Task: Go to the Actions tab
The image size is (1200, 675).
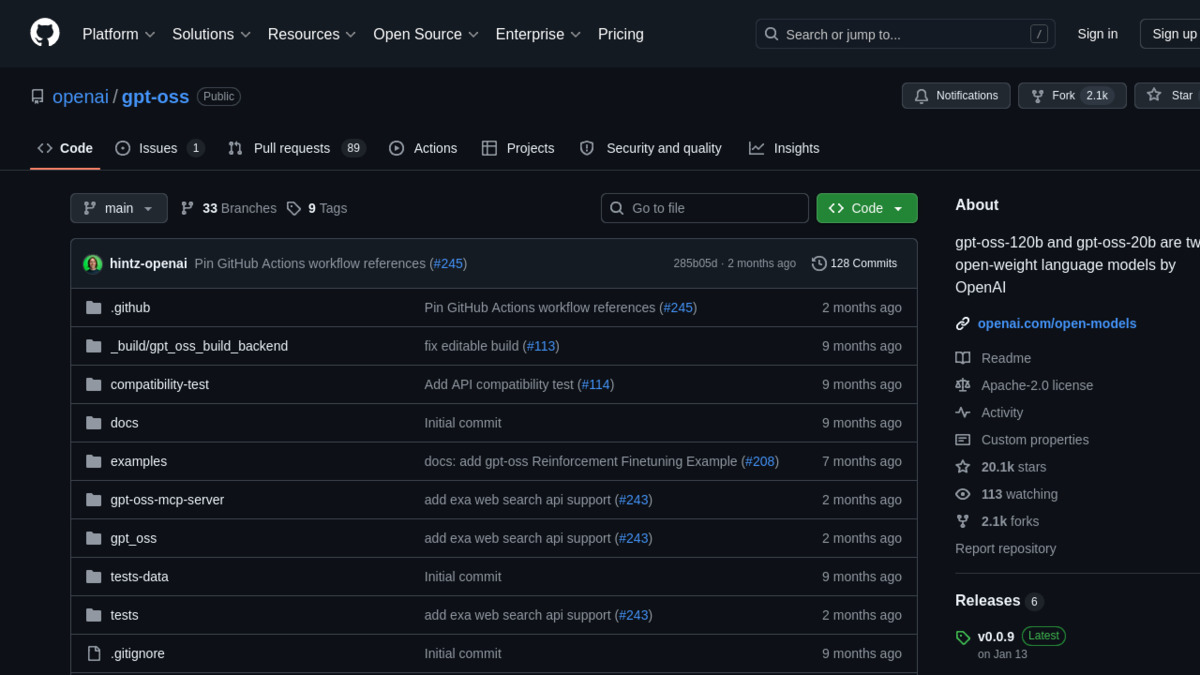Action: click(x=423, y=148)
